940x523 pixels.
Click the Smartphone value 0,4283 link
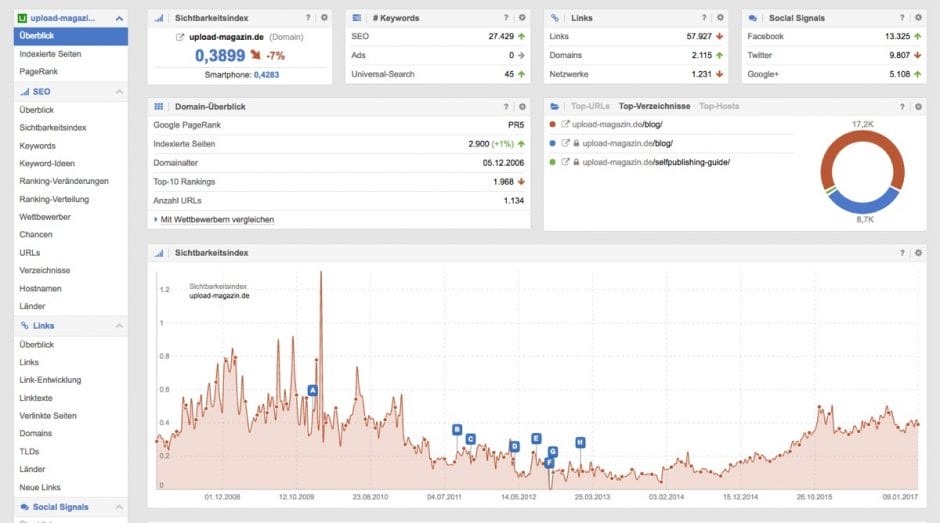tap(266, 74)
